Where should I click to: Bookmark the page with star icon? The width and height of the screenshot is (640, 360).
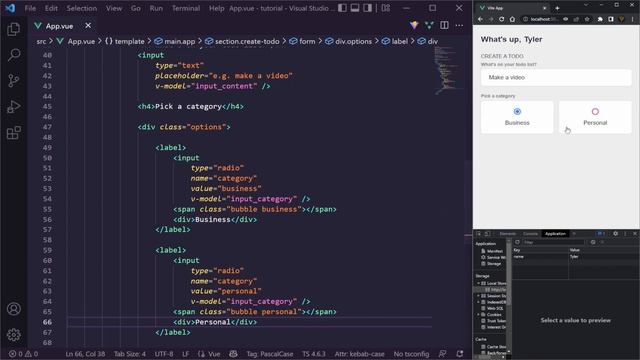pos(587,19)
